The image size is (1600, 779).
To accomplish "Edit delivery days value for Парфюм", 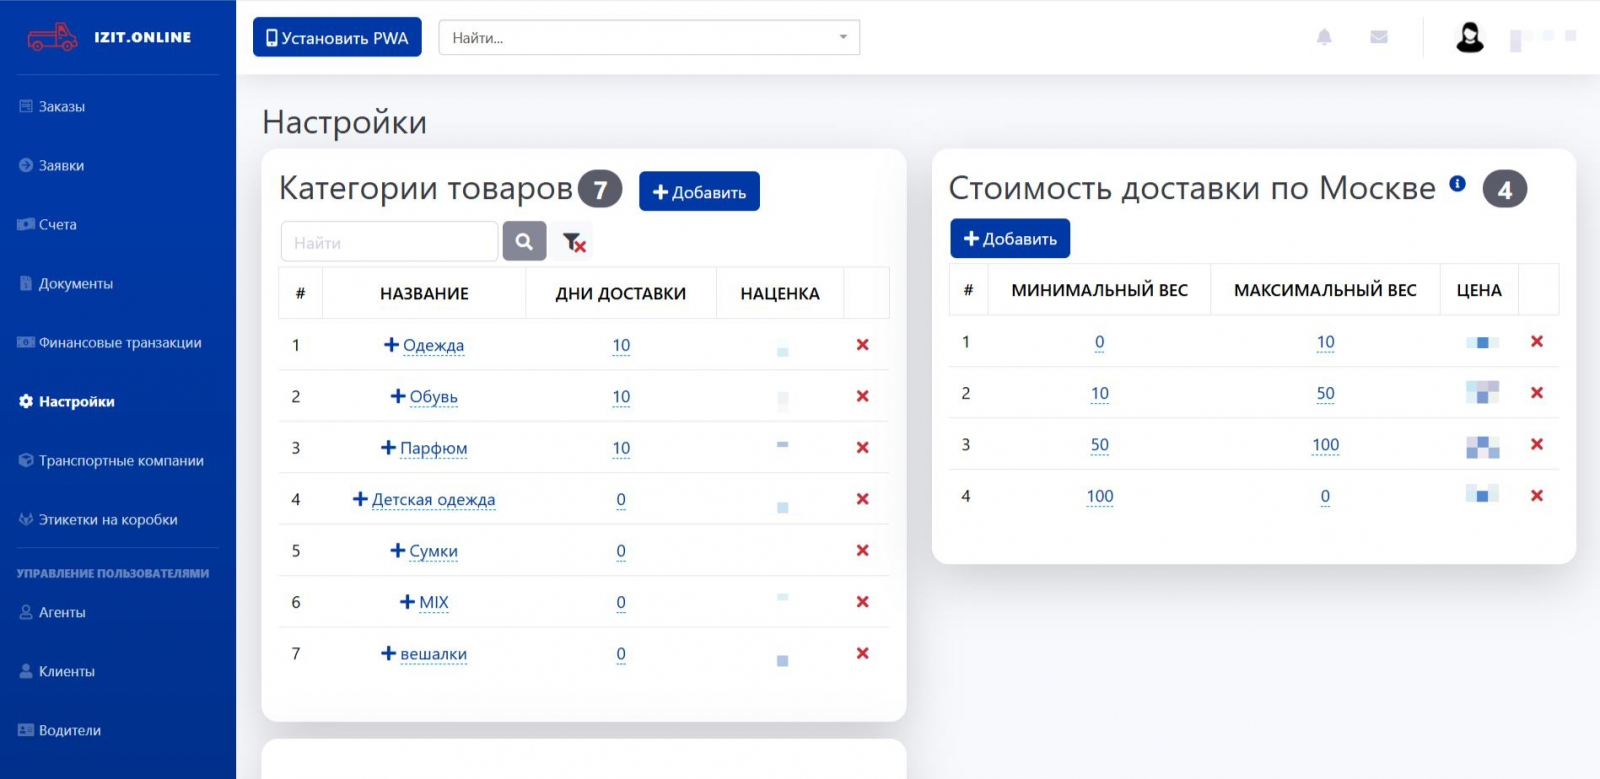I will [621, 448].
